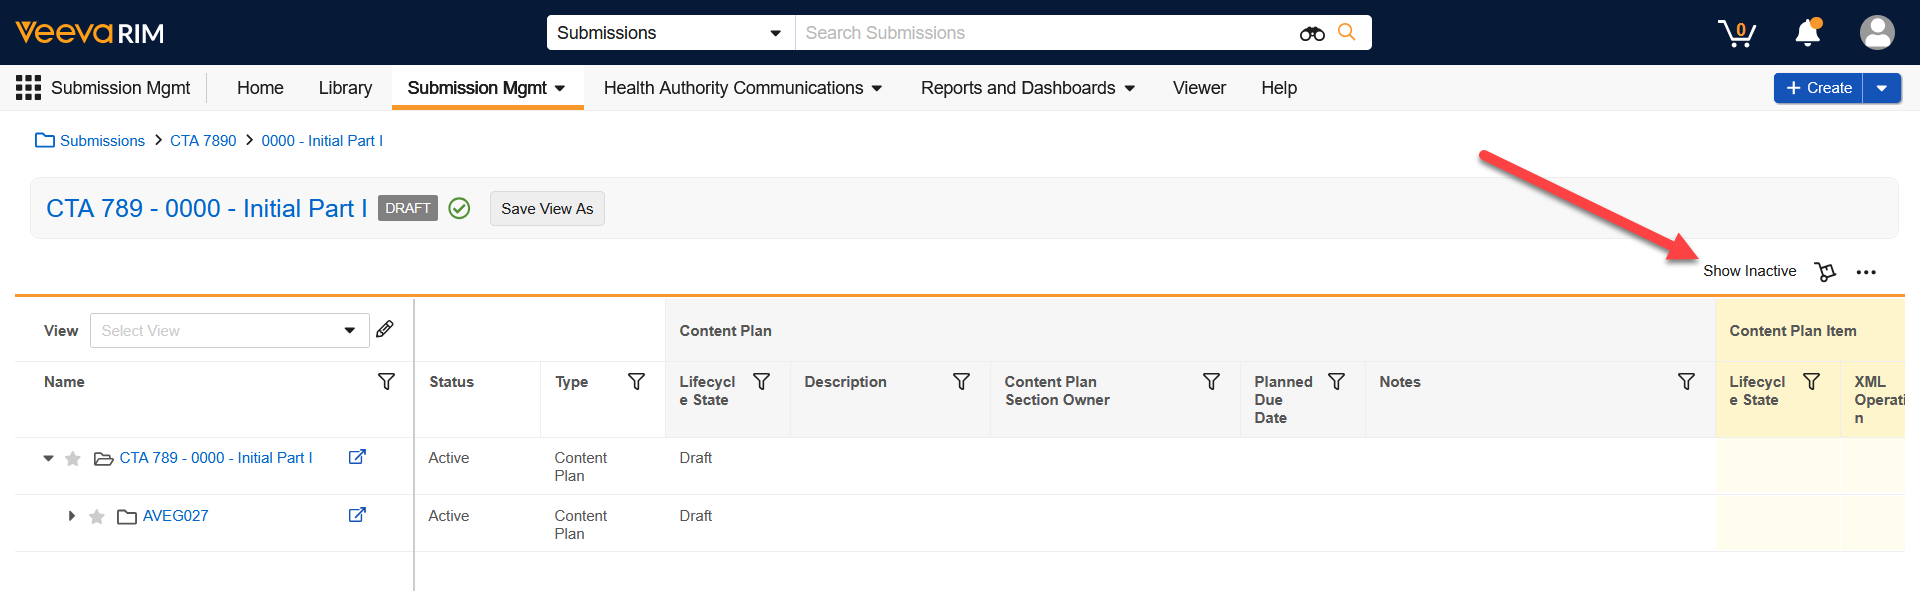Viewport: 1920px width, 591px height.
Task: Filter Content Plan Section Owner column
Action: click(x=1211, y=381)
